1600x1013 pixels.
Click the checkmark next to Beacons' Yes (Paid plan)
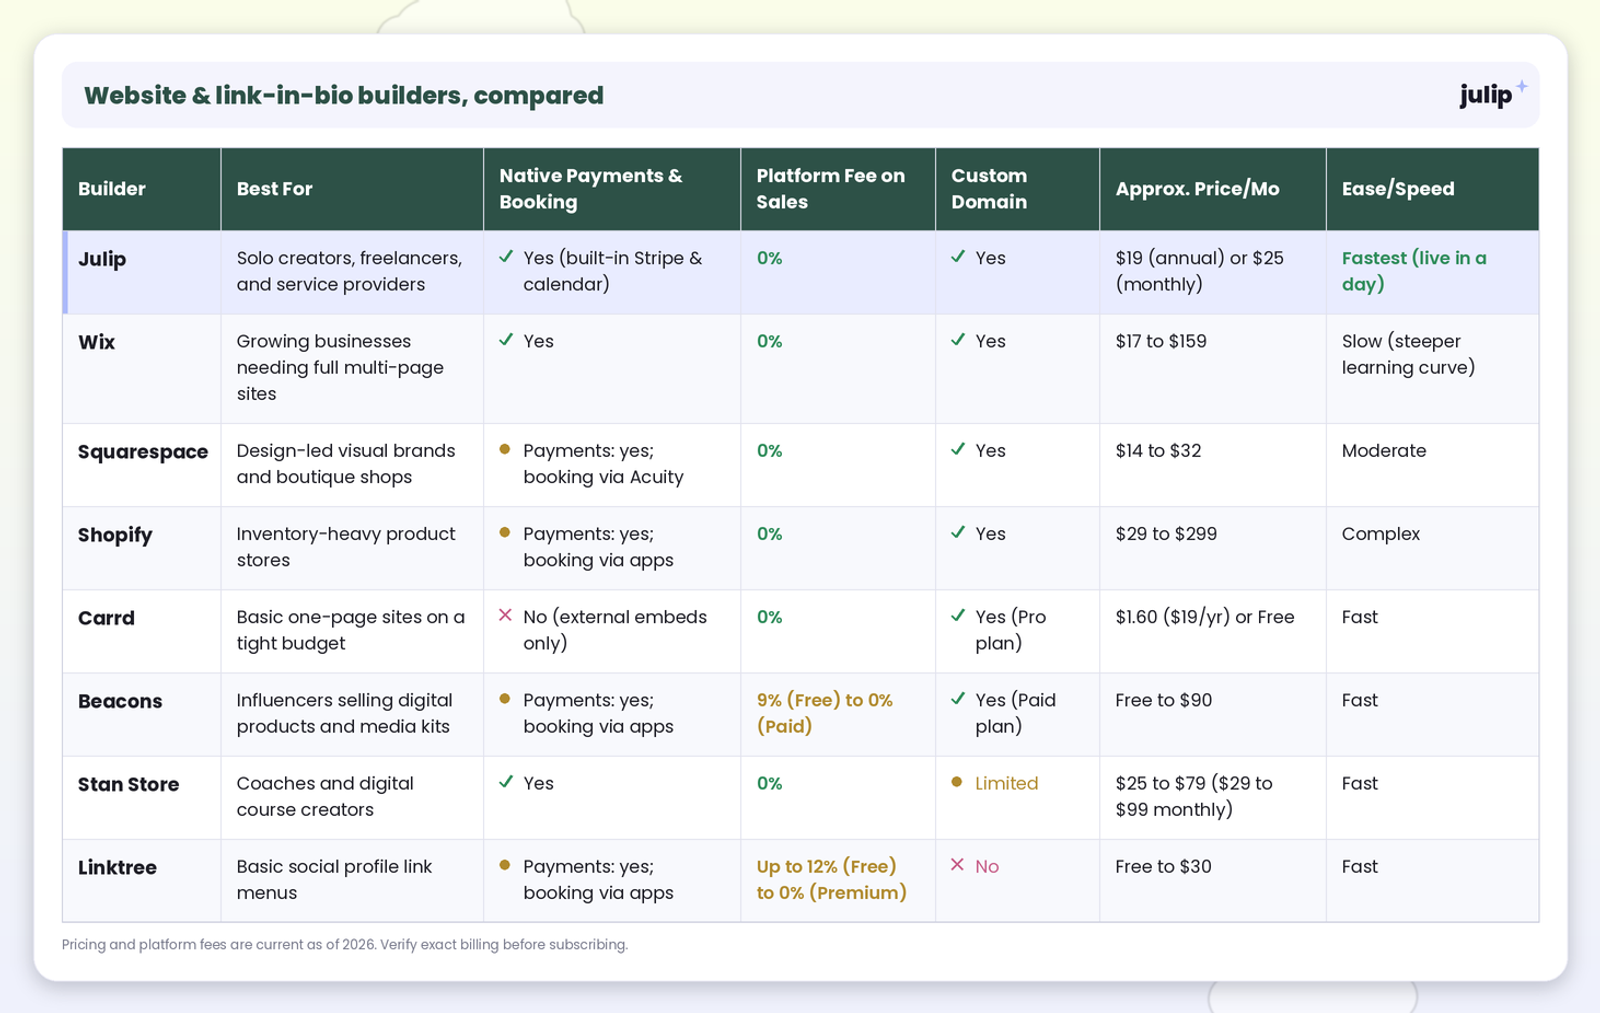pyautogui.click(x=958, y=699)
